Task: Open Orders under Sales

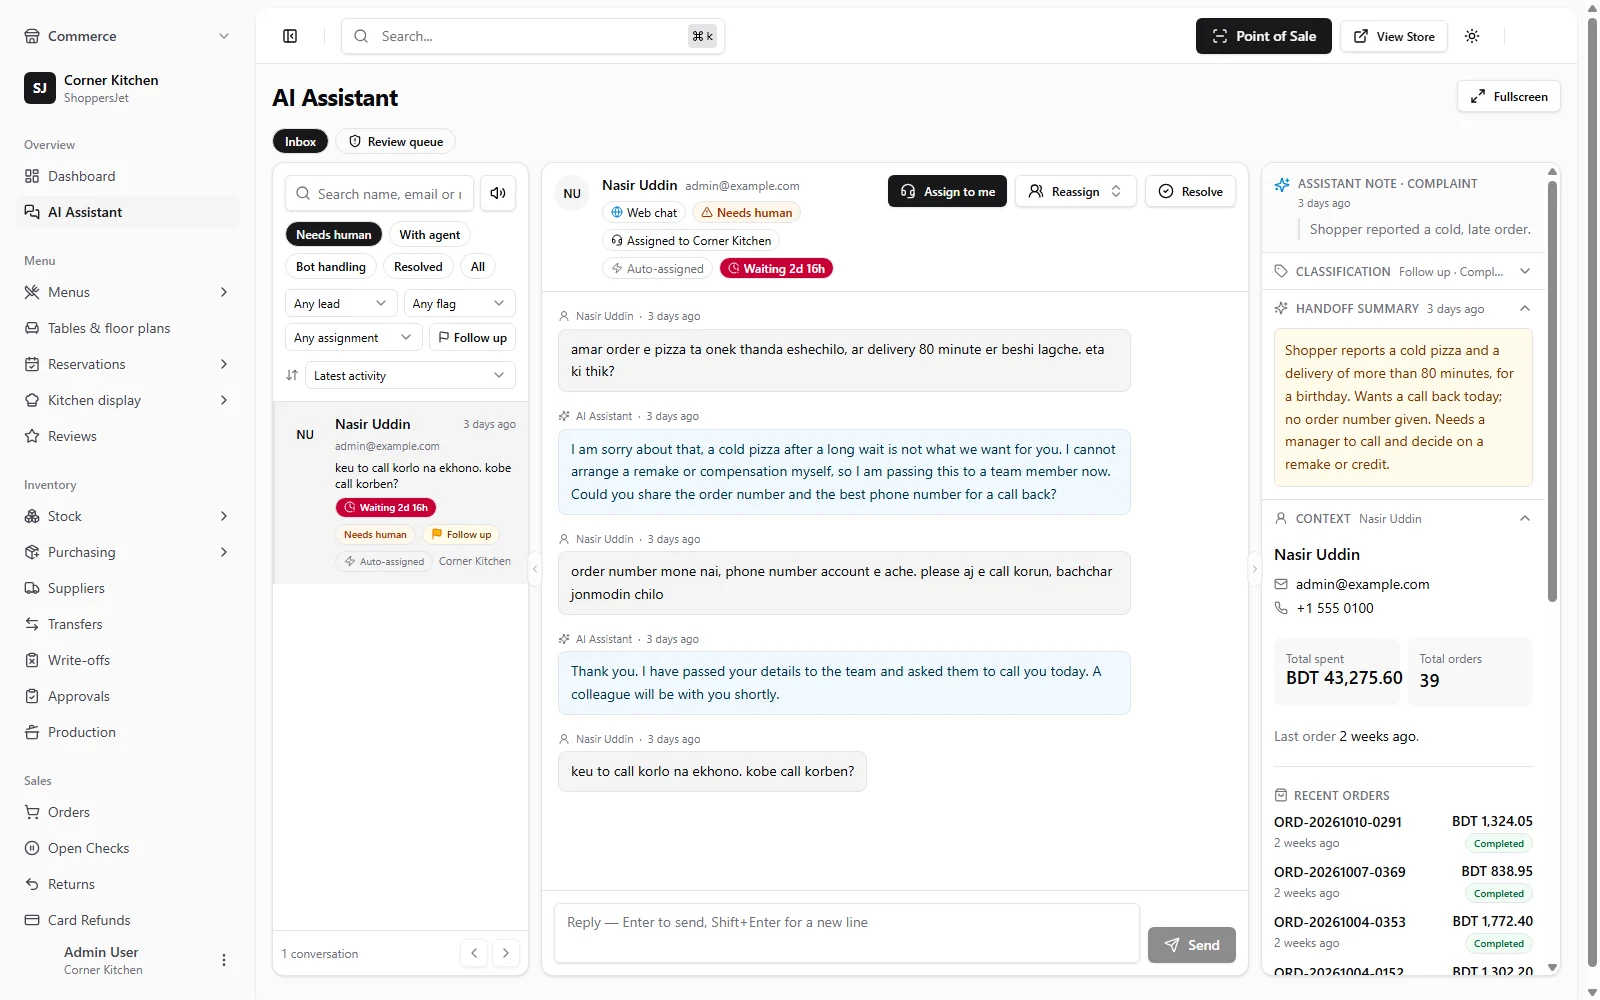Action: pyautogui.click(x=128, y=812)
